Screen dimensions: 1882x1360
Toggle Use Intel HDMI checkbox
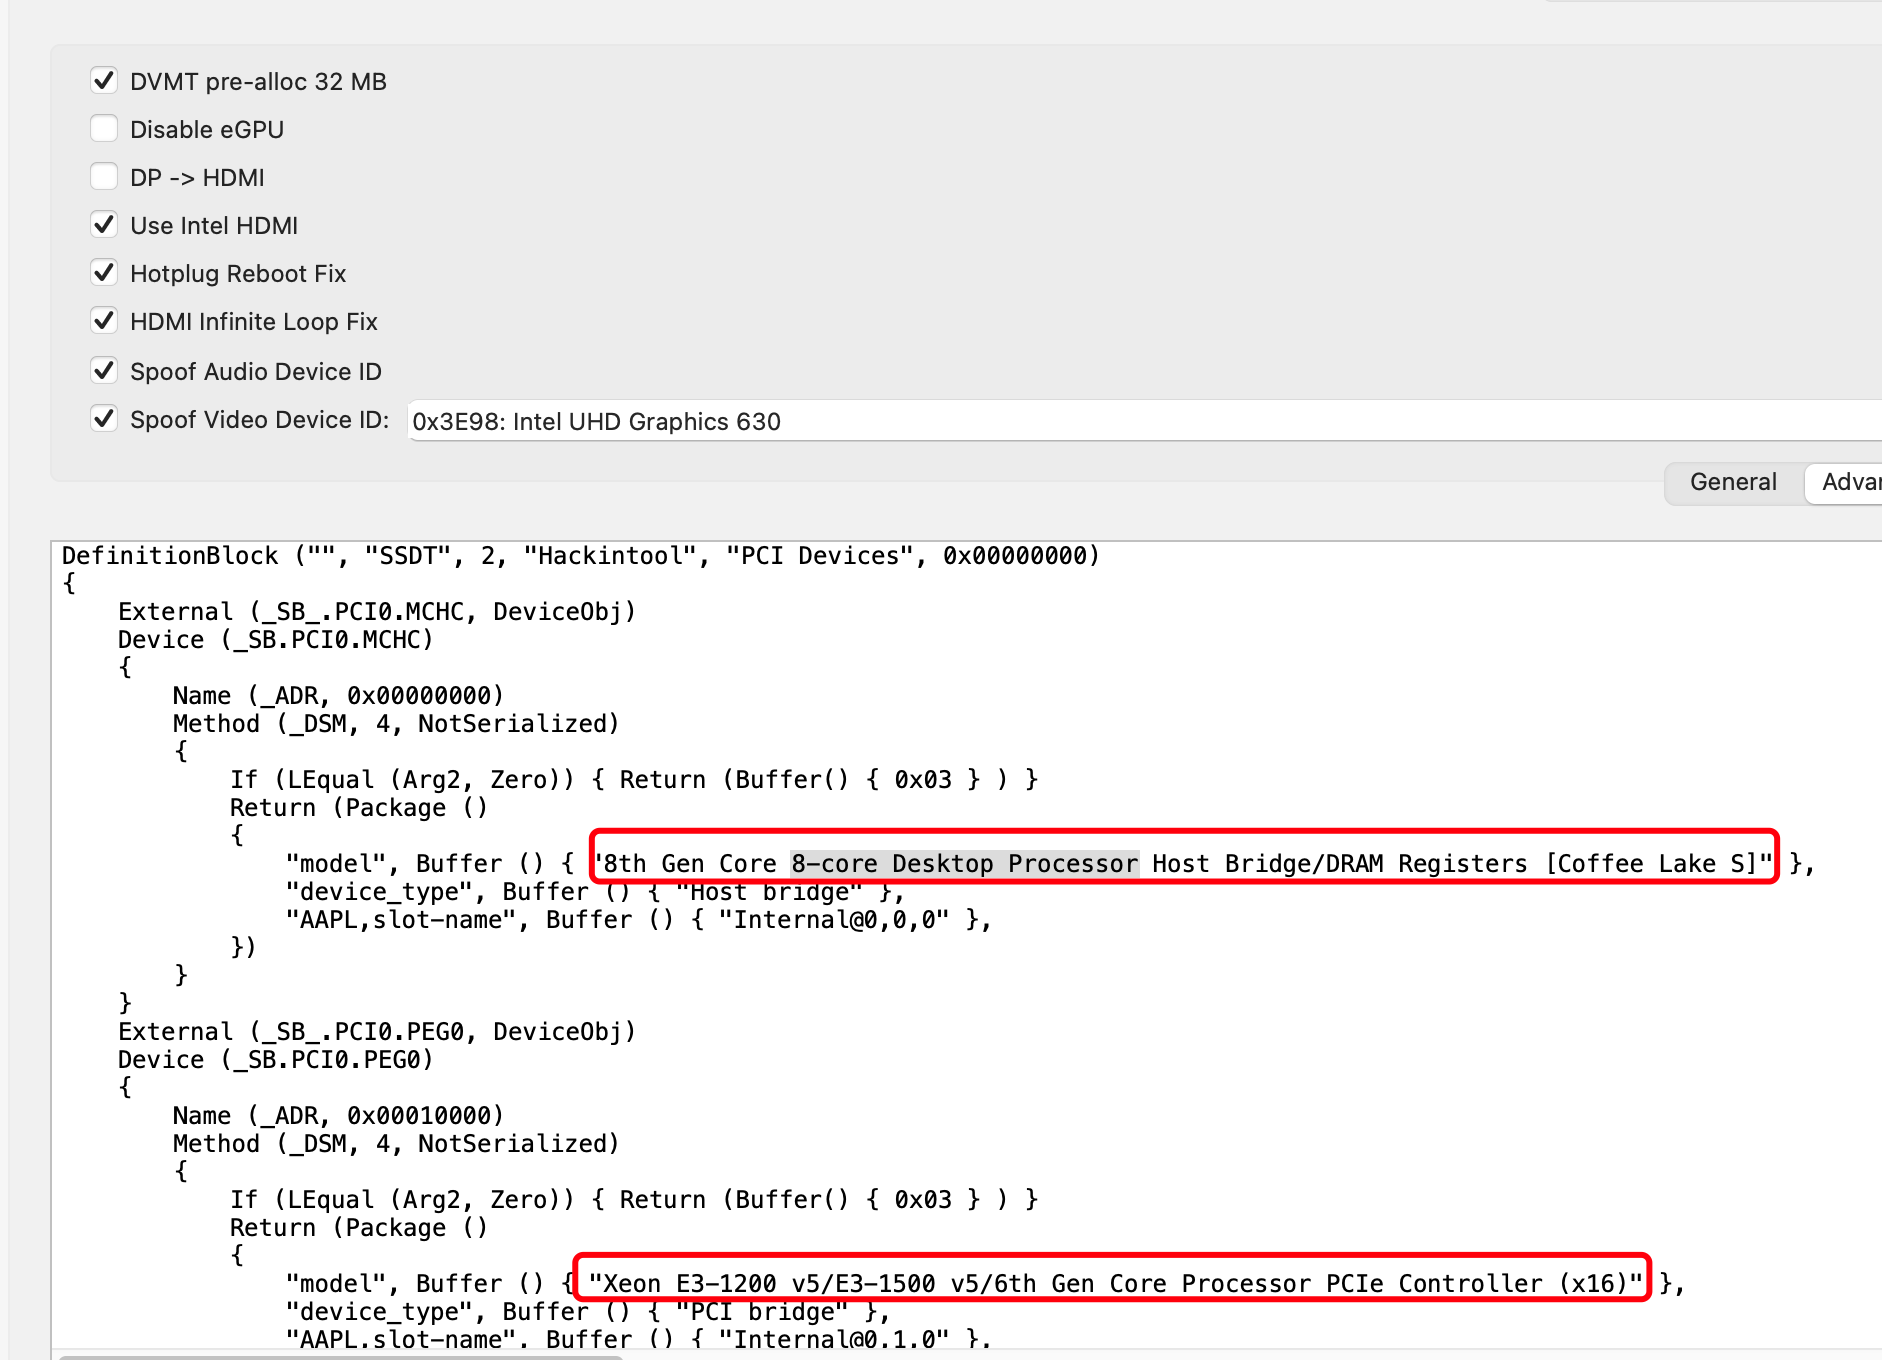tap(104, 224)
